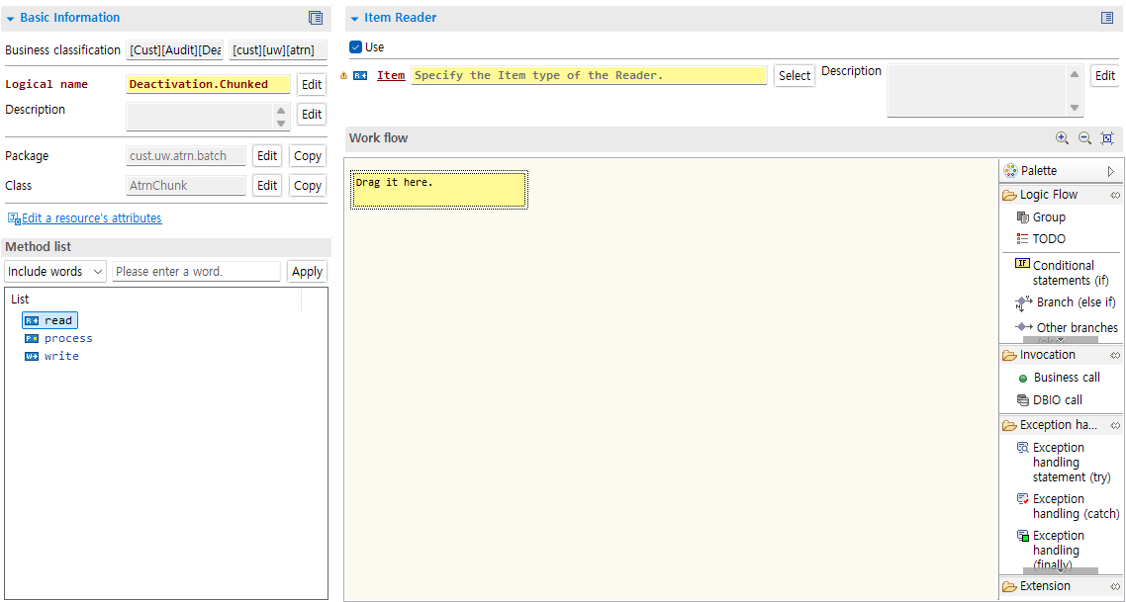1126x602 pixels.
Task: Select the process method in list
Action: pyautogui.click(x=67, y=338)
